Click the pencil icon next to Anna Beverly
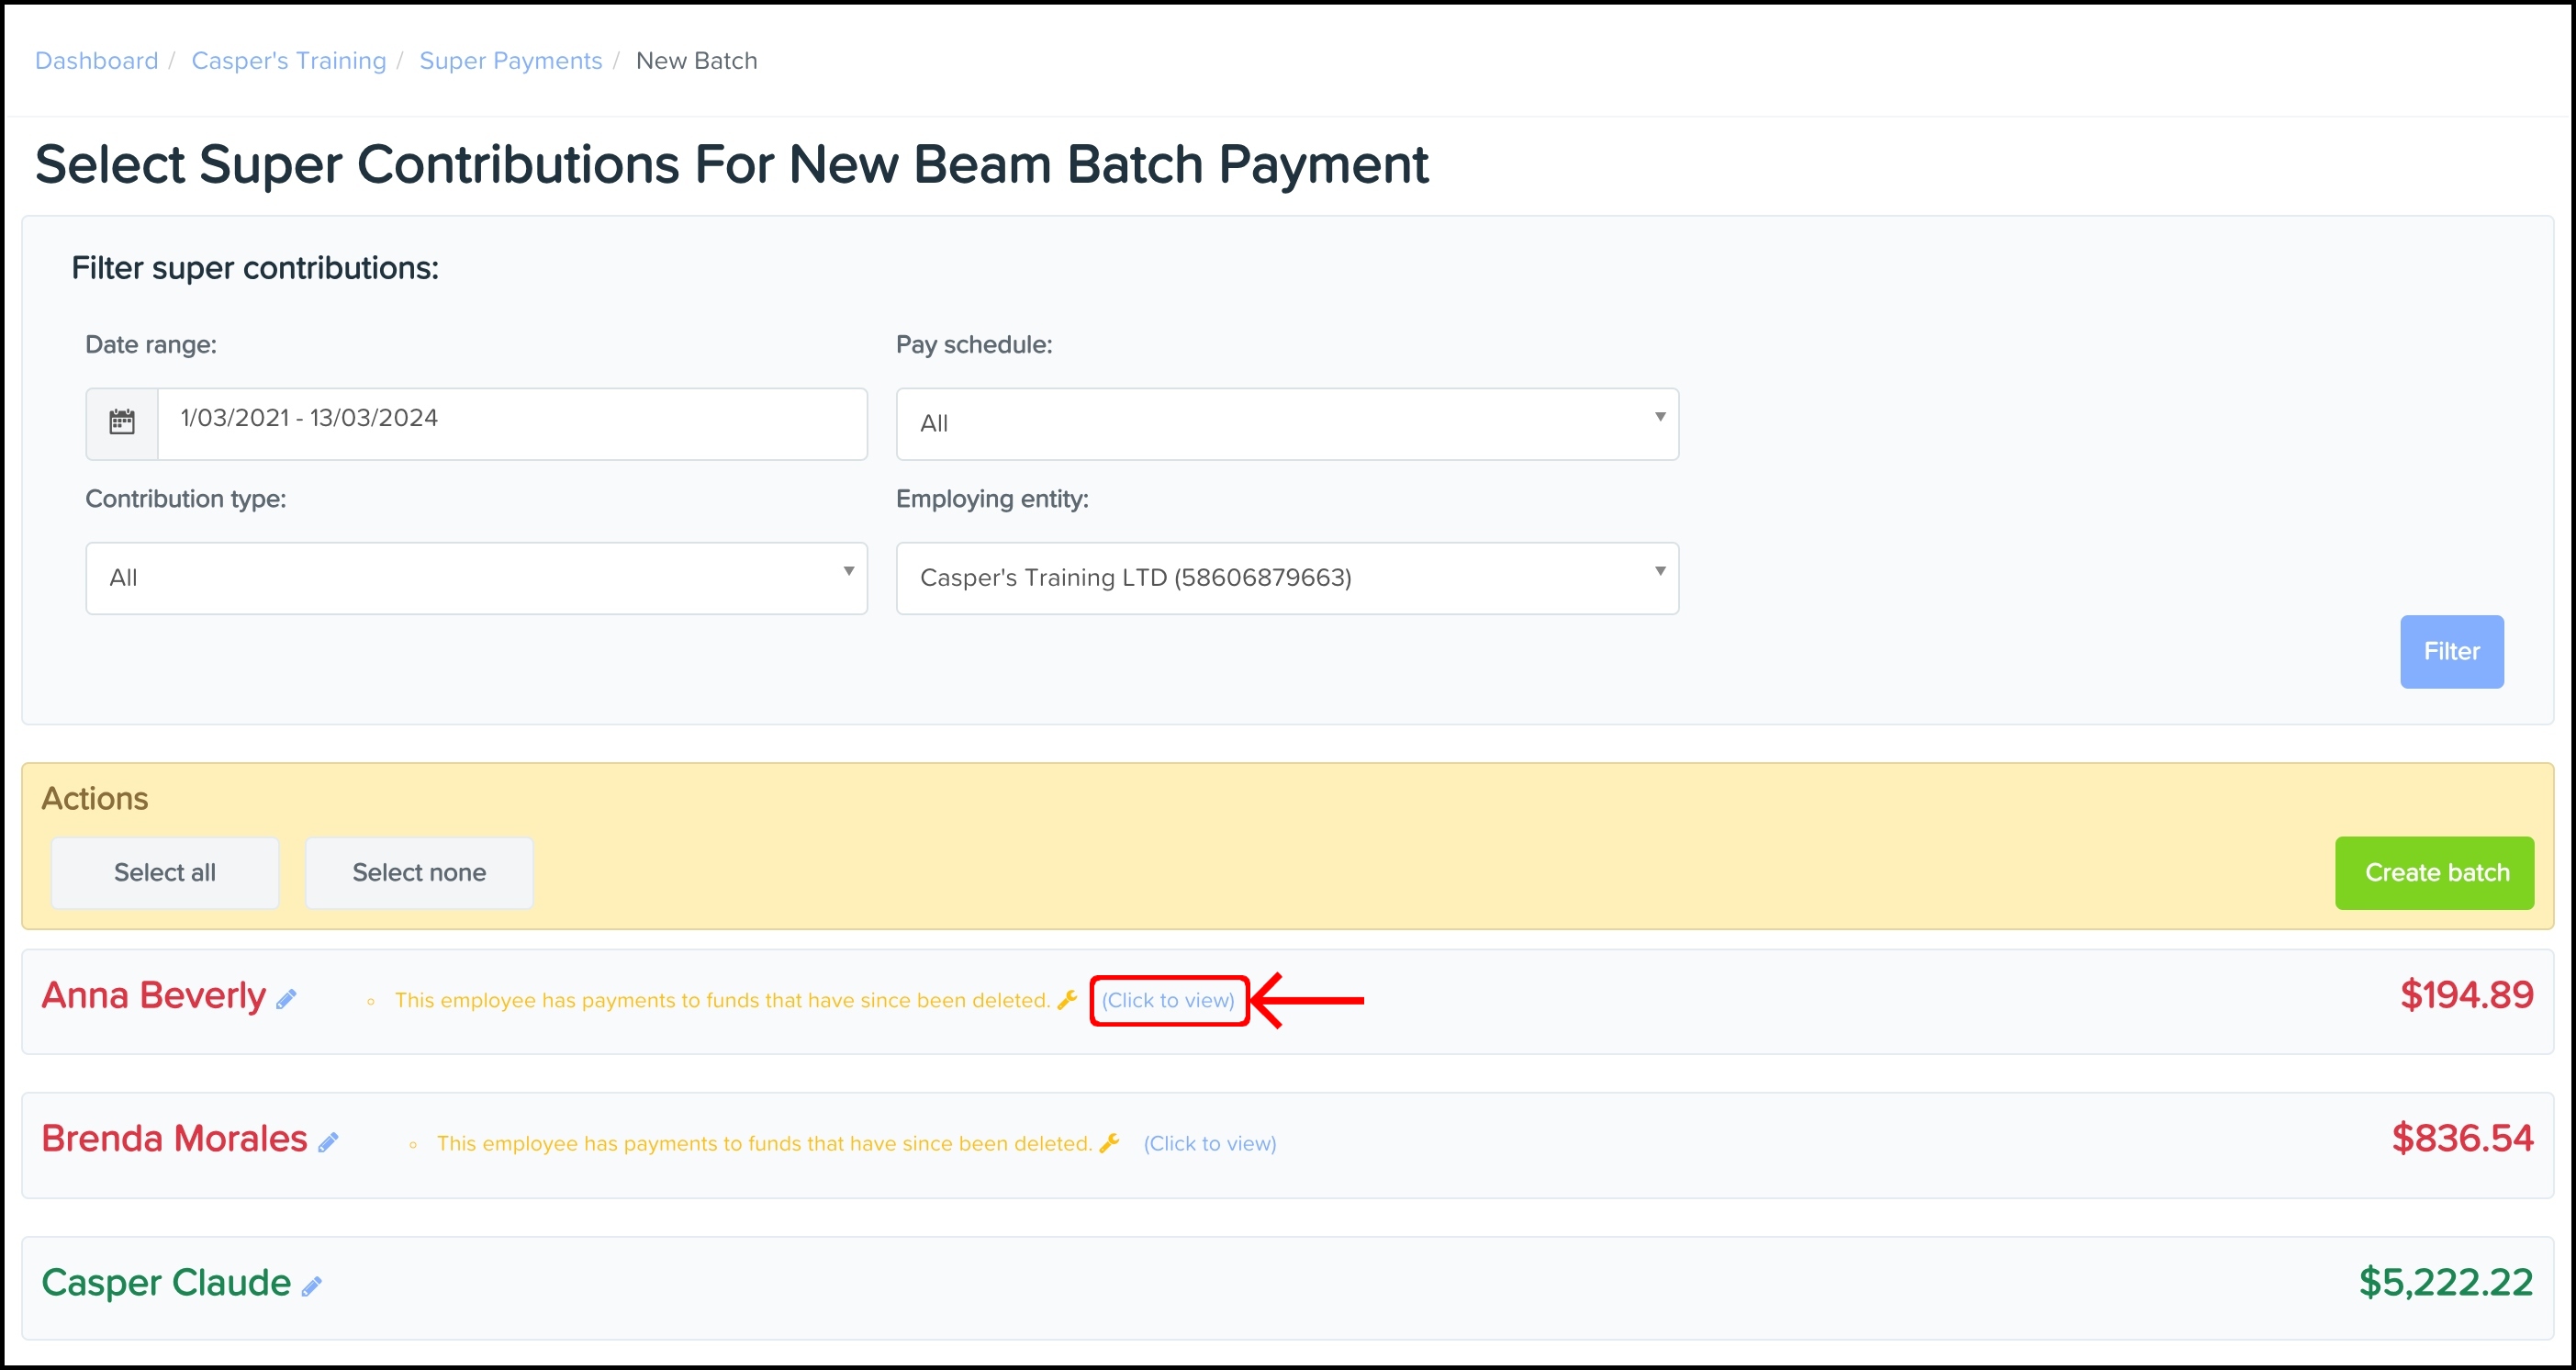The width and height of the screenshot is (2576, 1370). [x=287, y=999]
